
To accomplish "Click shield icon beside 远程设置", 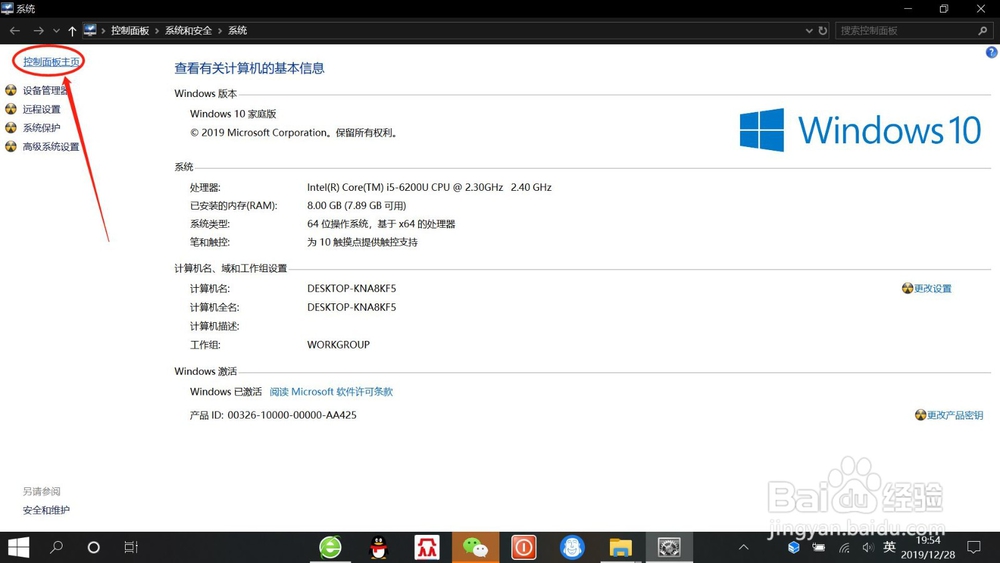I will (x=11, y=109).
